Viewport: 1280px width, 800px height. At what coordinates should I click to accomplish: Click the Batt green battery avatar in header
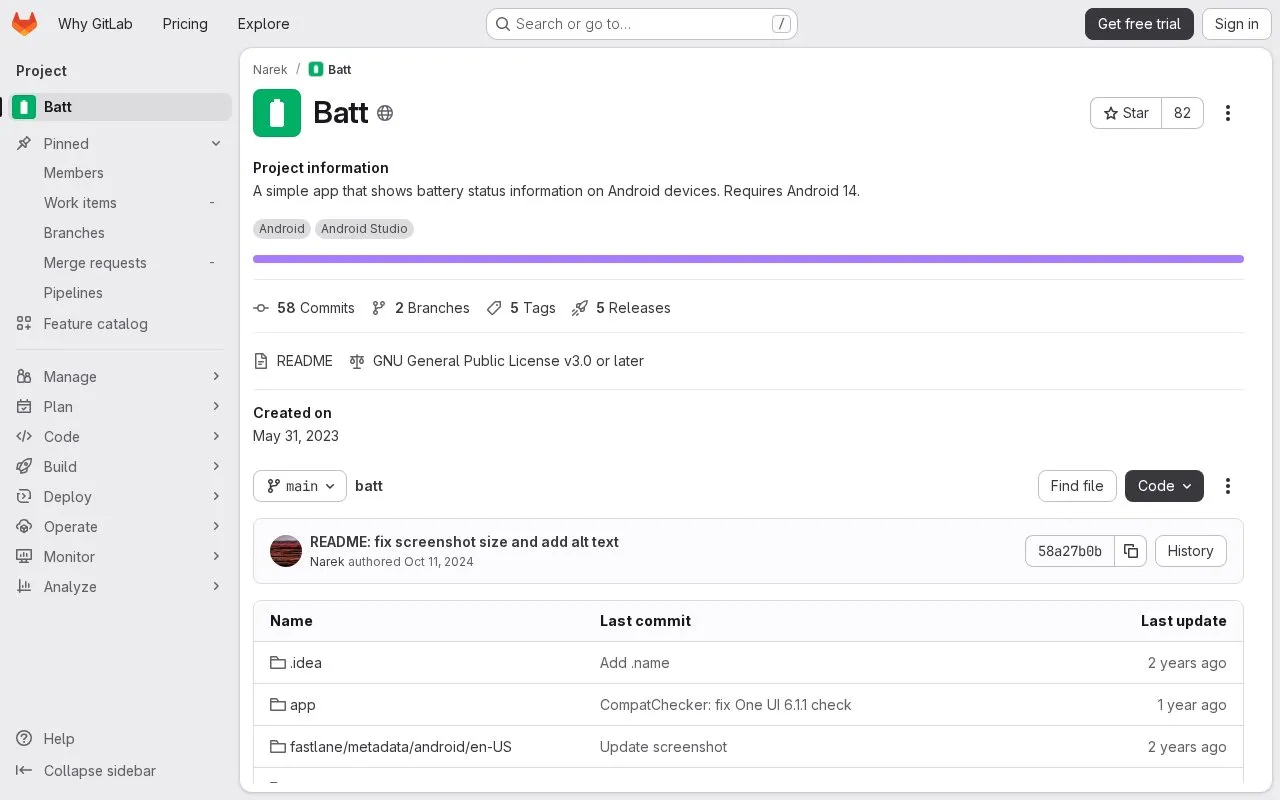(x=277, y=113)
